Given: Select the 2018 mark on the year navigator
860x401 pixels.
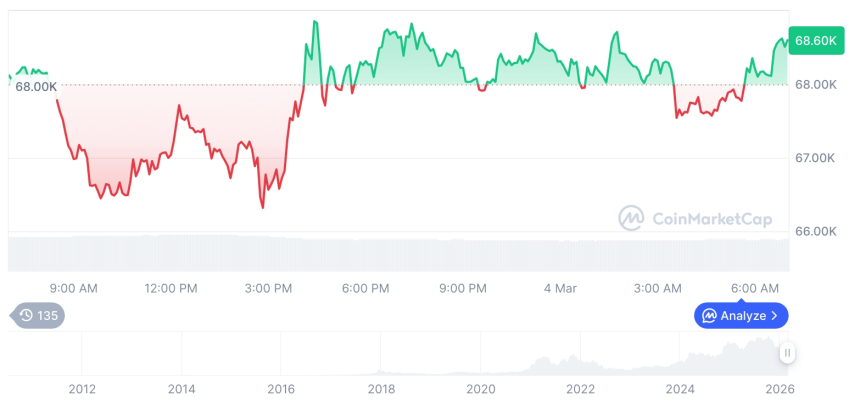Looking at the screenshot, I should coord(381,389).
